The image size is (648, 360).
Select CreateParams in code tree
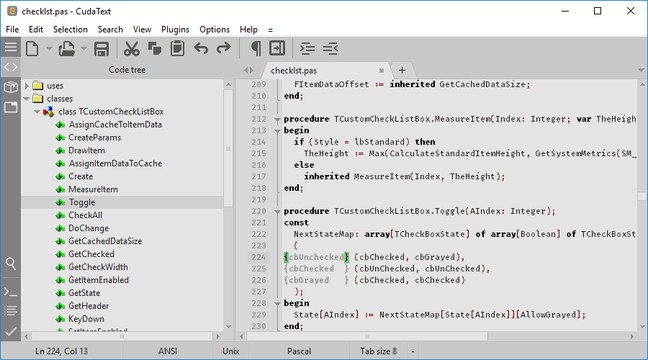tap(95, 137)
